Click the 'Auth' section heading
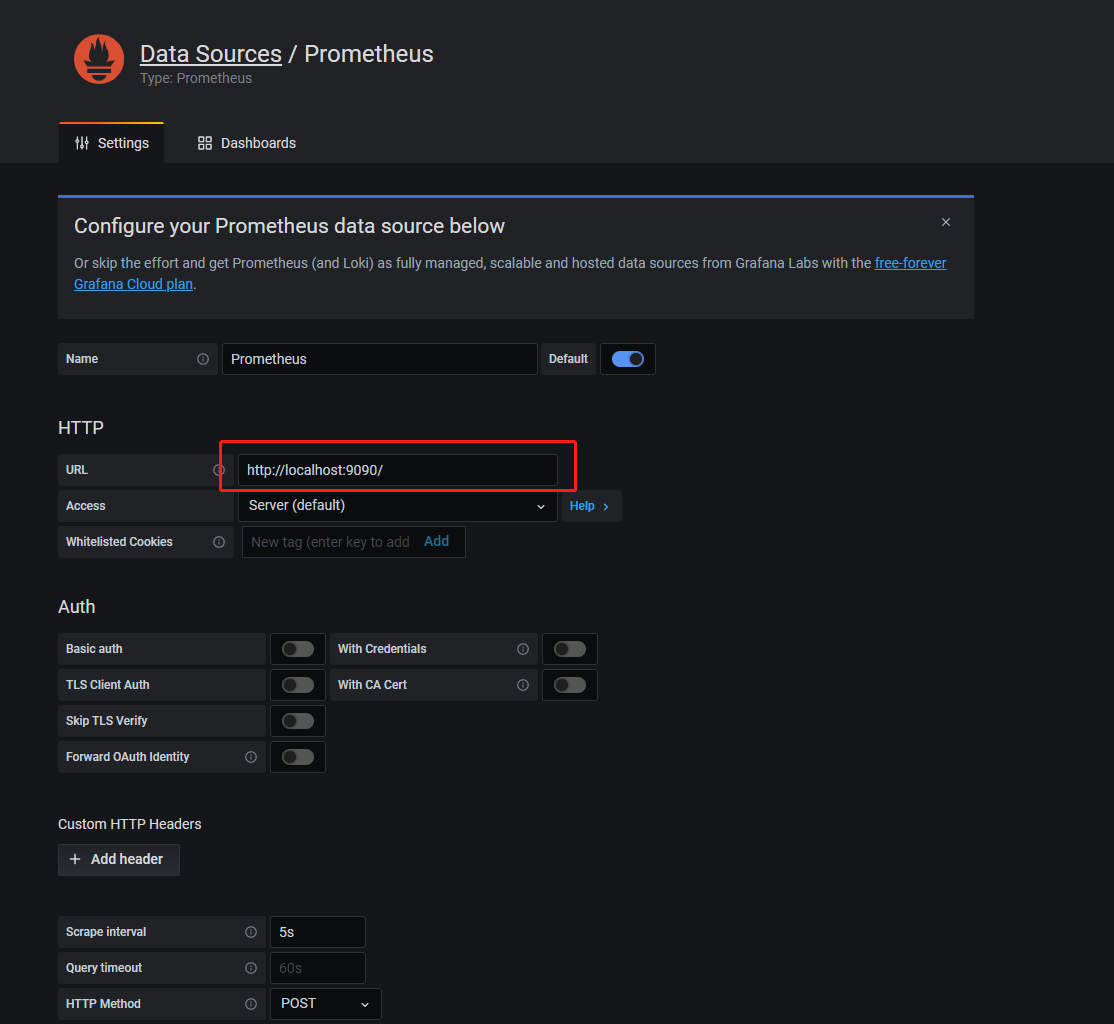This screenshot has height=1024, width=1114. (77, 607)
